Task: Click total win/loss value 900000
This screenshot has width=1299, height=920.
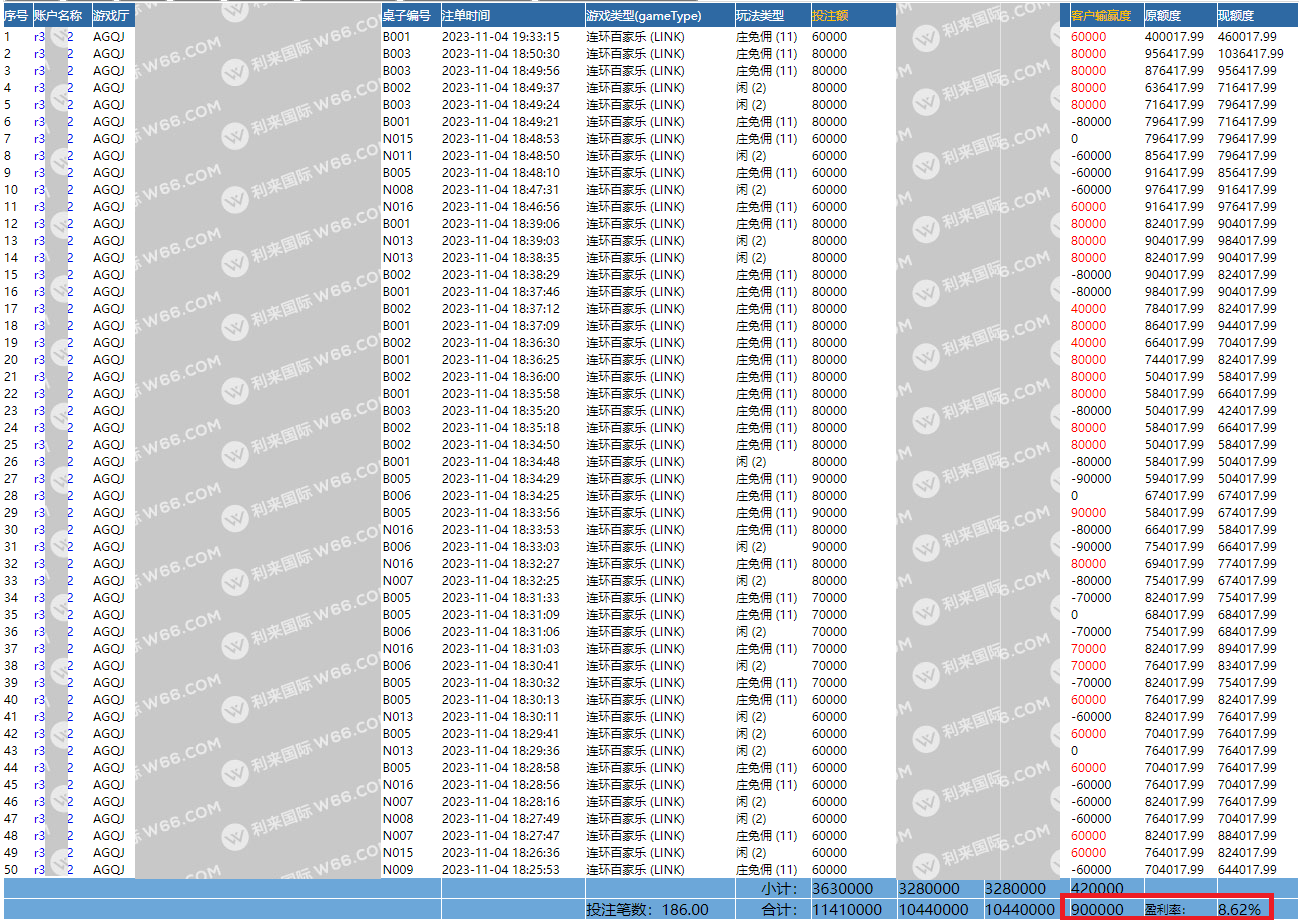Action: (x=1097, y=910)
